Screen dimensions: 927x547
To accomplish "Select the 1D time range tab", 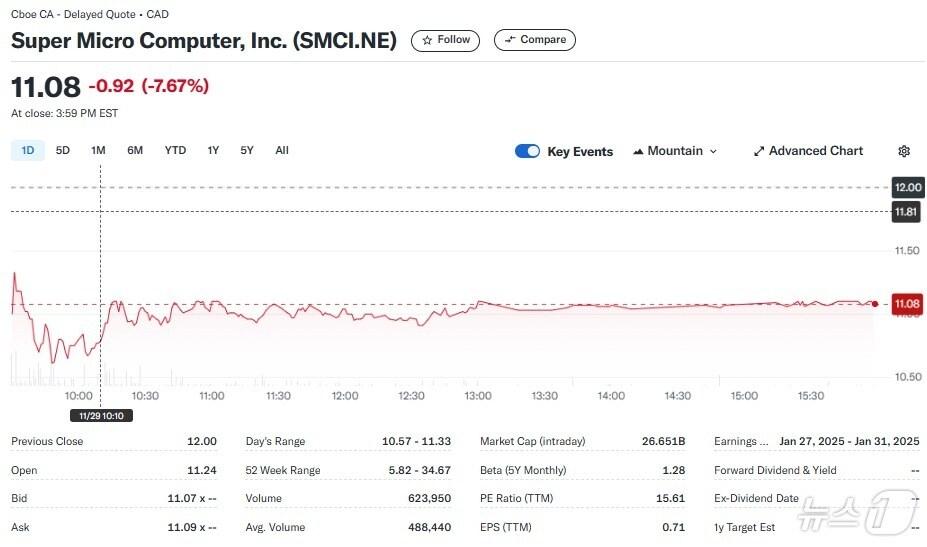I will point(28,150).
